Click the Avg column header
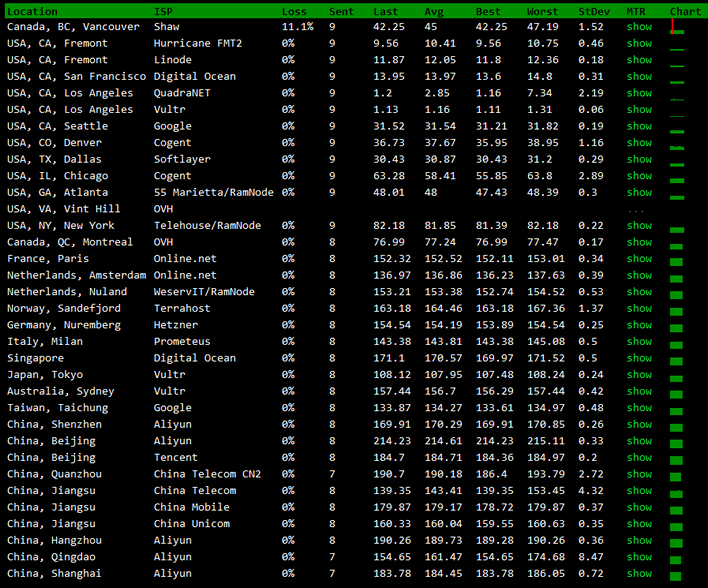 (433, 11)
